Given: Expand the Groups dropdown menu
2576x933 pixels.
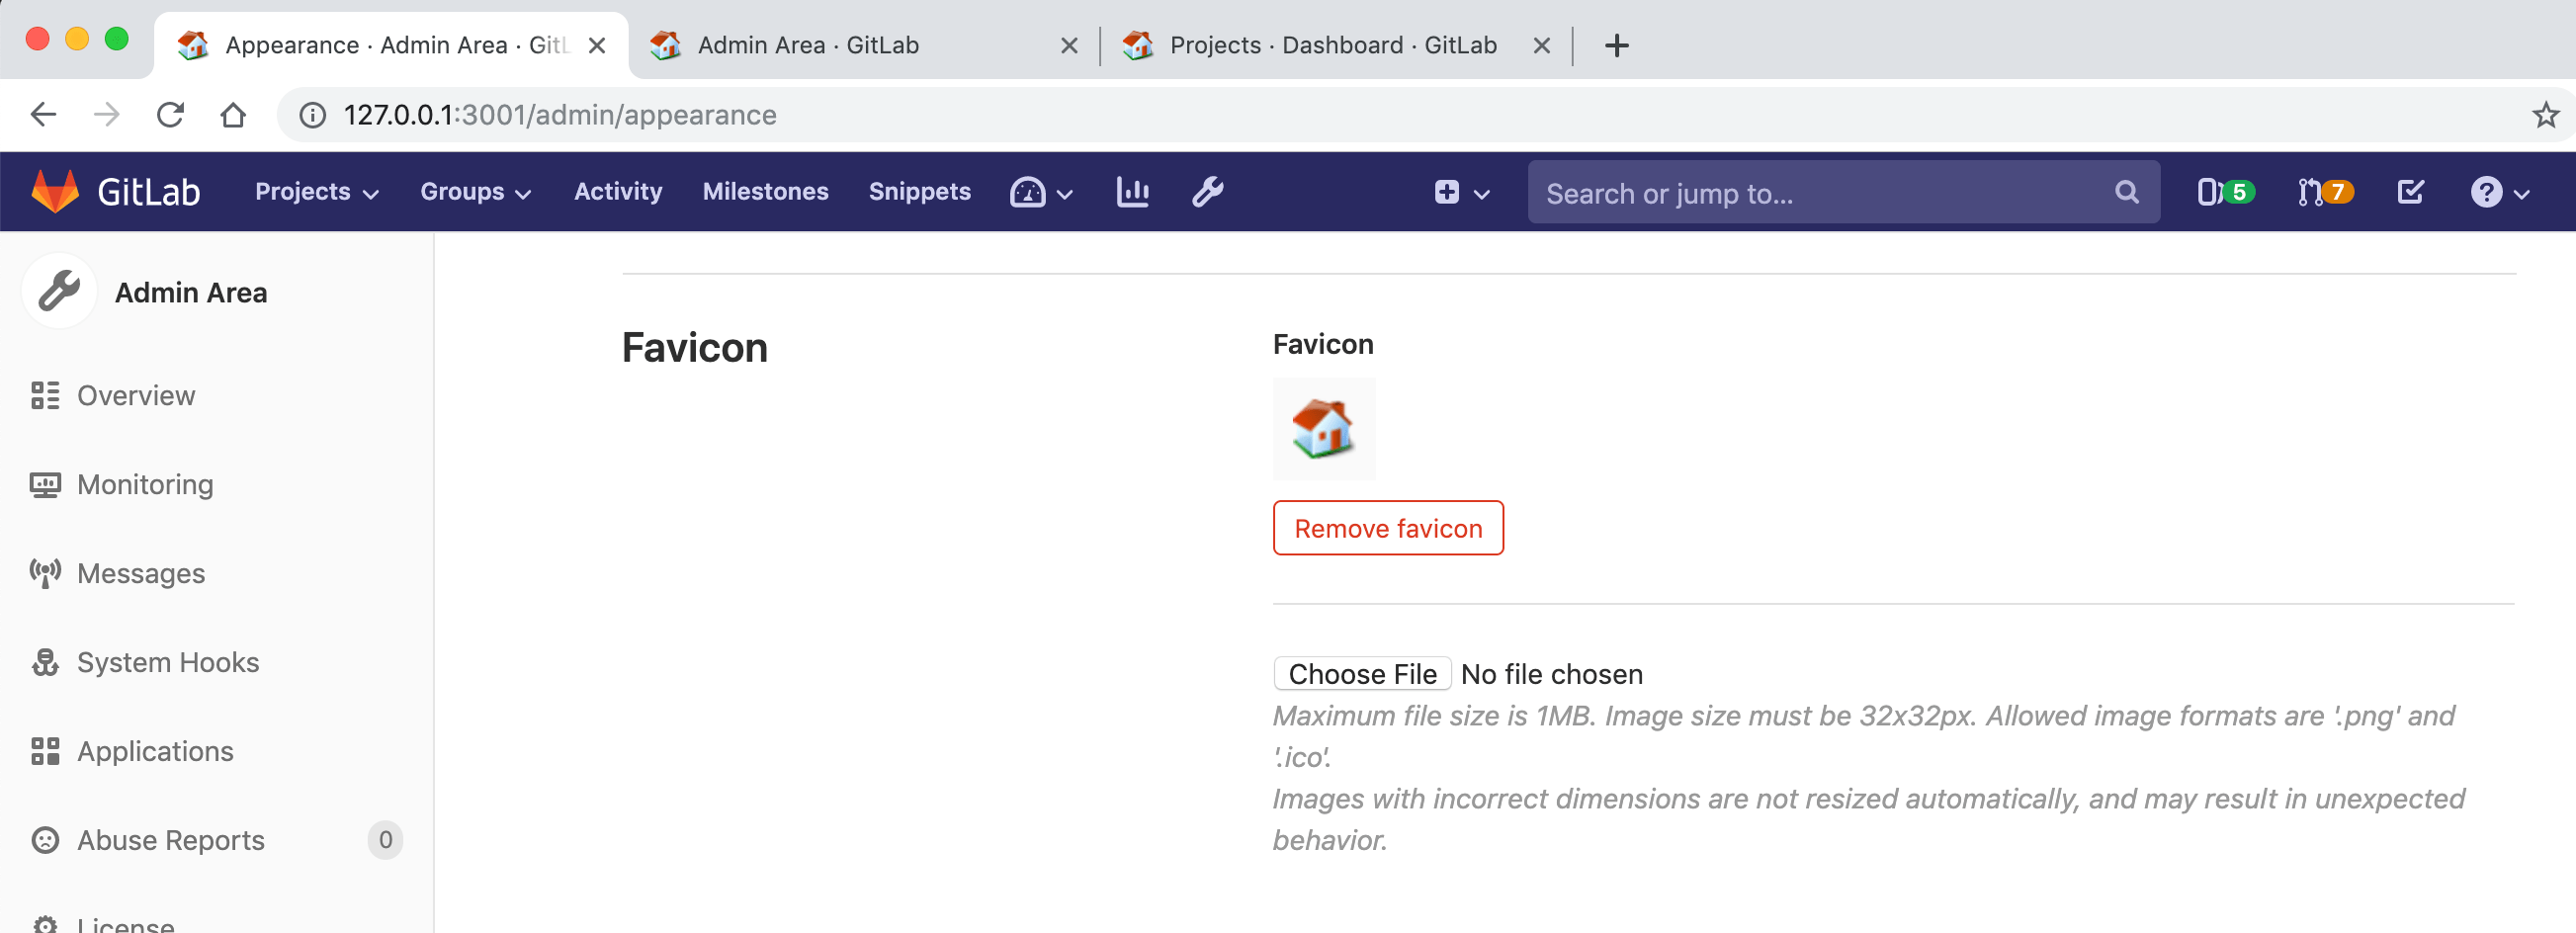Looking at the screenshot, I should 474,191.
